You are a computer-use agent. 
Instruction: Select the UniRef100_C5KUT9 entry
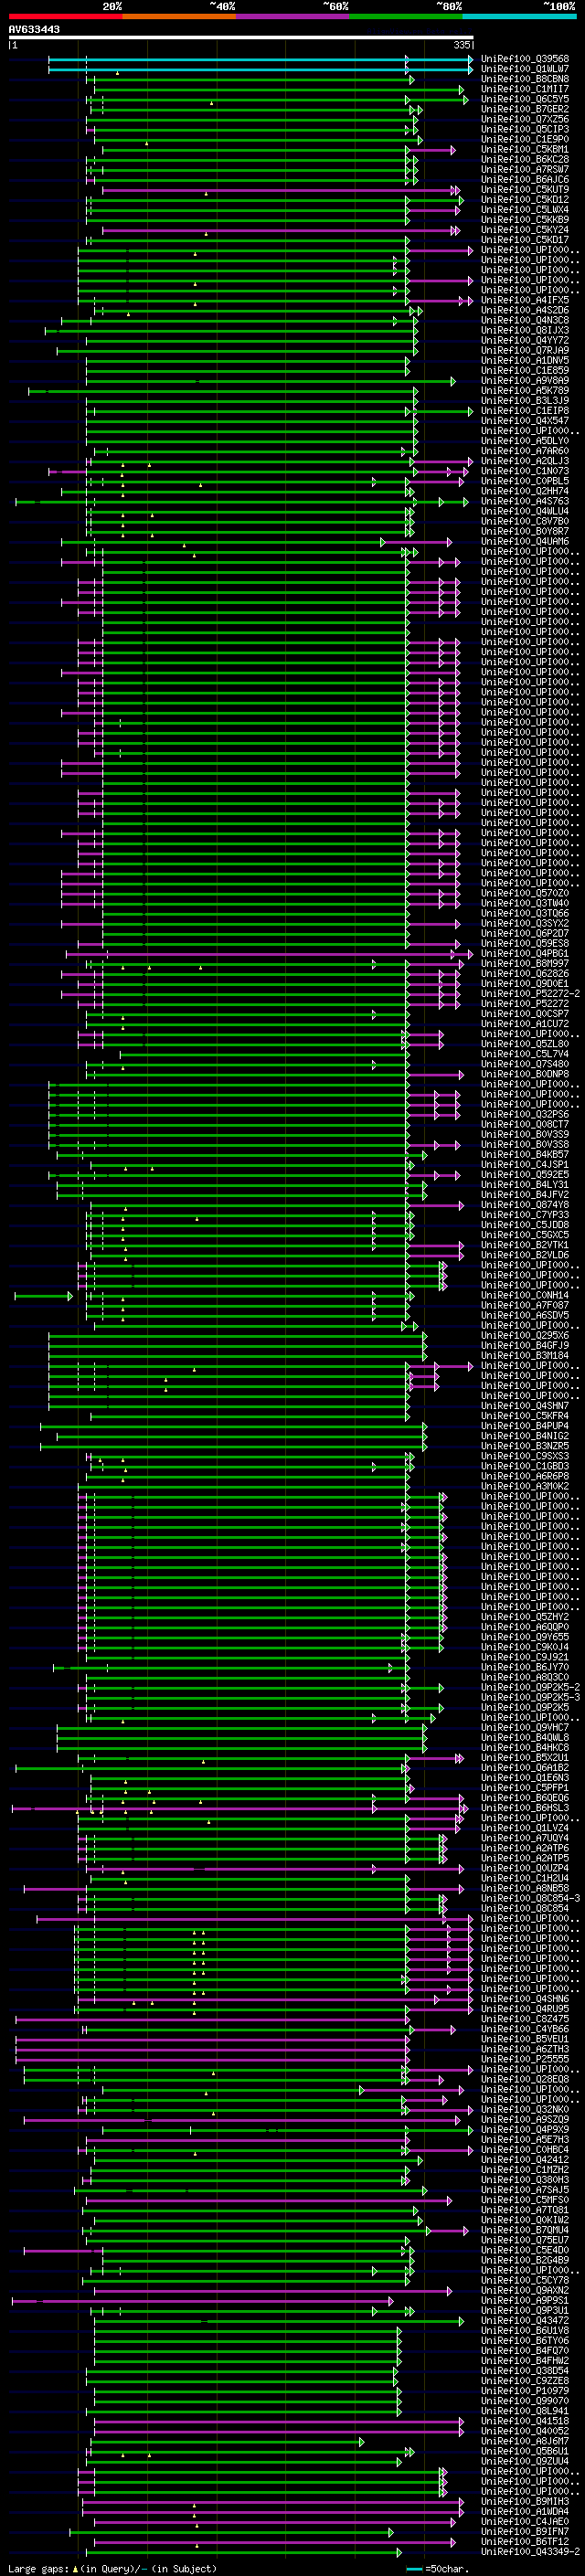[x=525, y=190]
